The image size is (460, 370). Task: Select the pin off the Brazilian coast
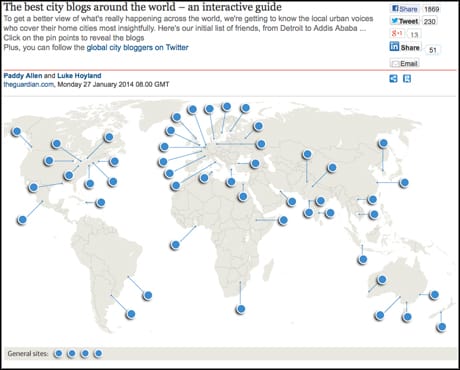tap(147, 295)
